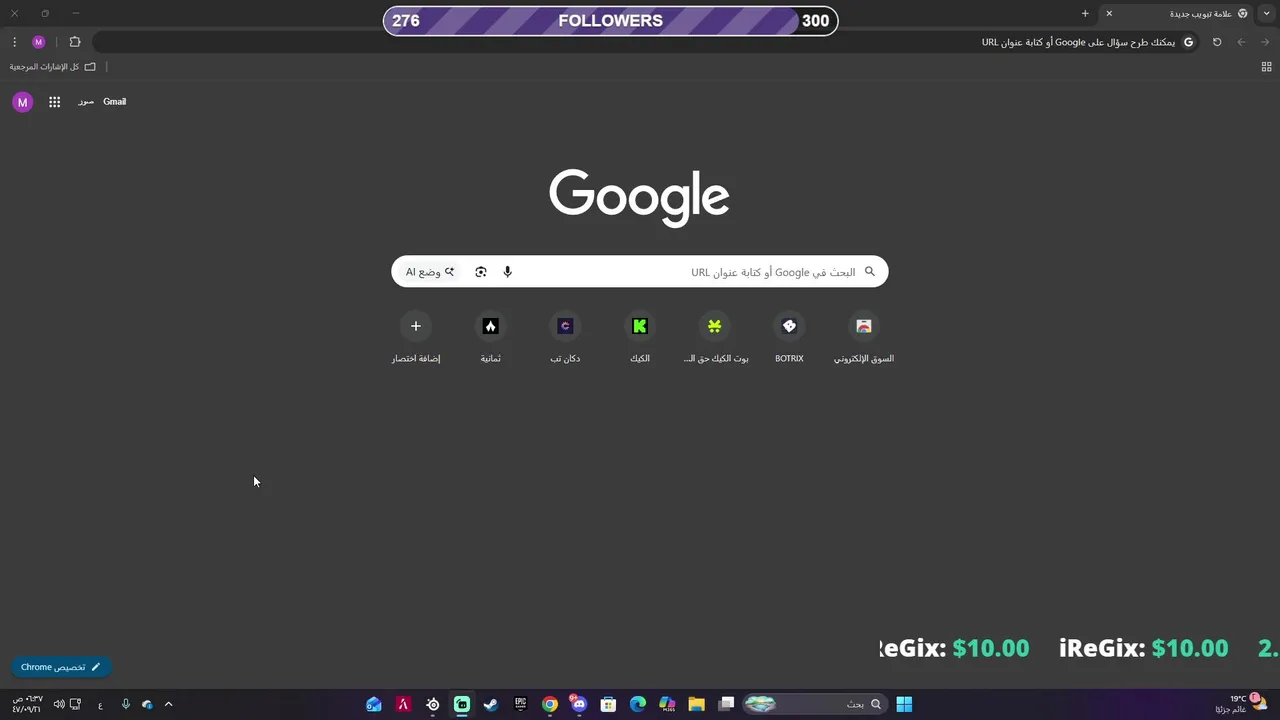Open Microsoft 365 on the taskbar

click(667, 704)
